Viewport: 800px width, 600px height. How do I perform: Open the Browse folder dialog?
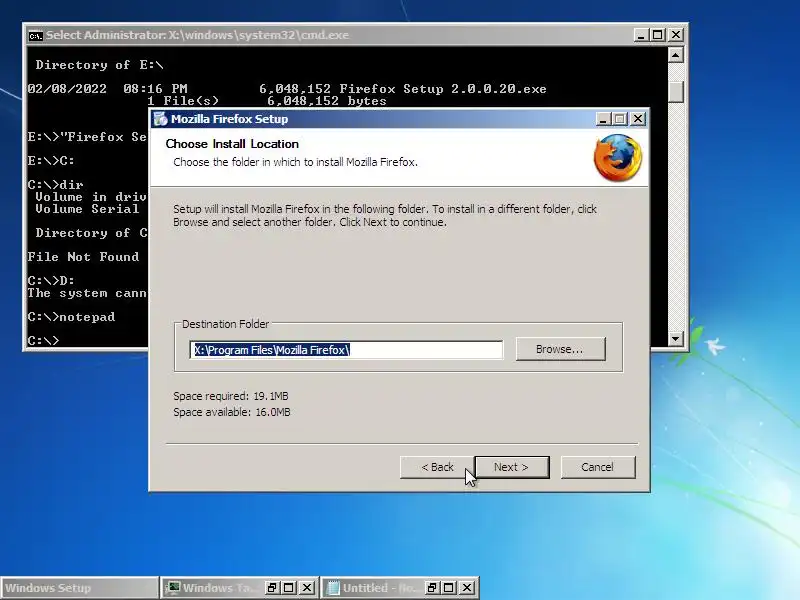click(560, 349)
